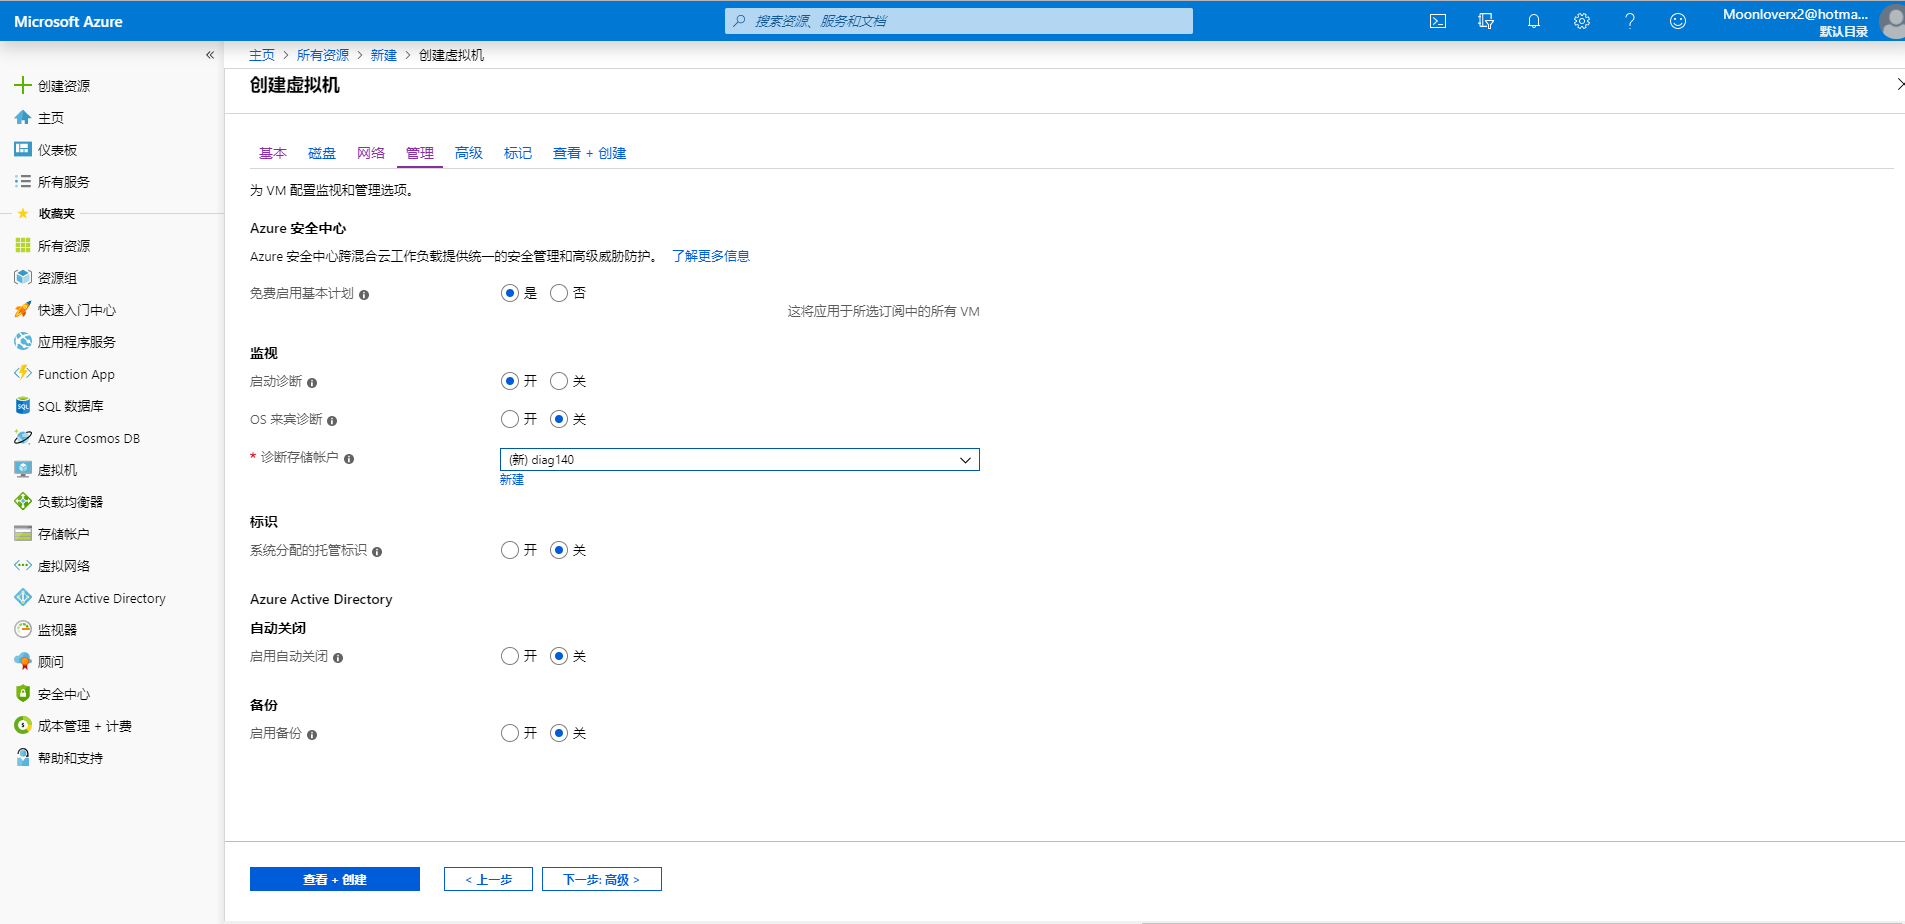
Task: Click the search resources input field
Action: pyautogui.click(x=959, y=21)
